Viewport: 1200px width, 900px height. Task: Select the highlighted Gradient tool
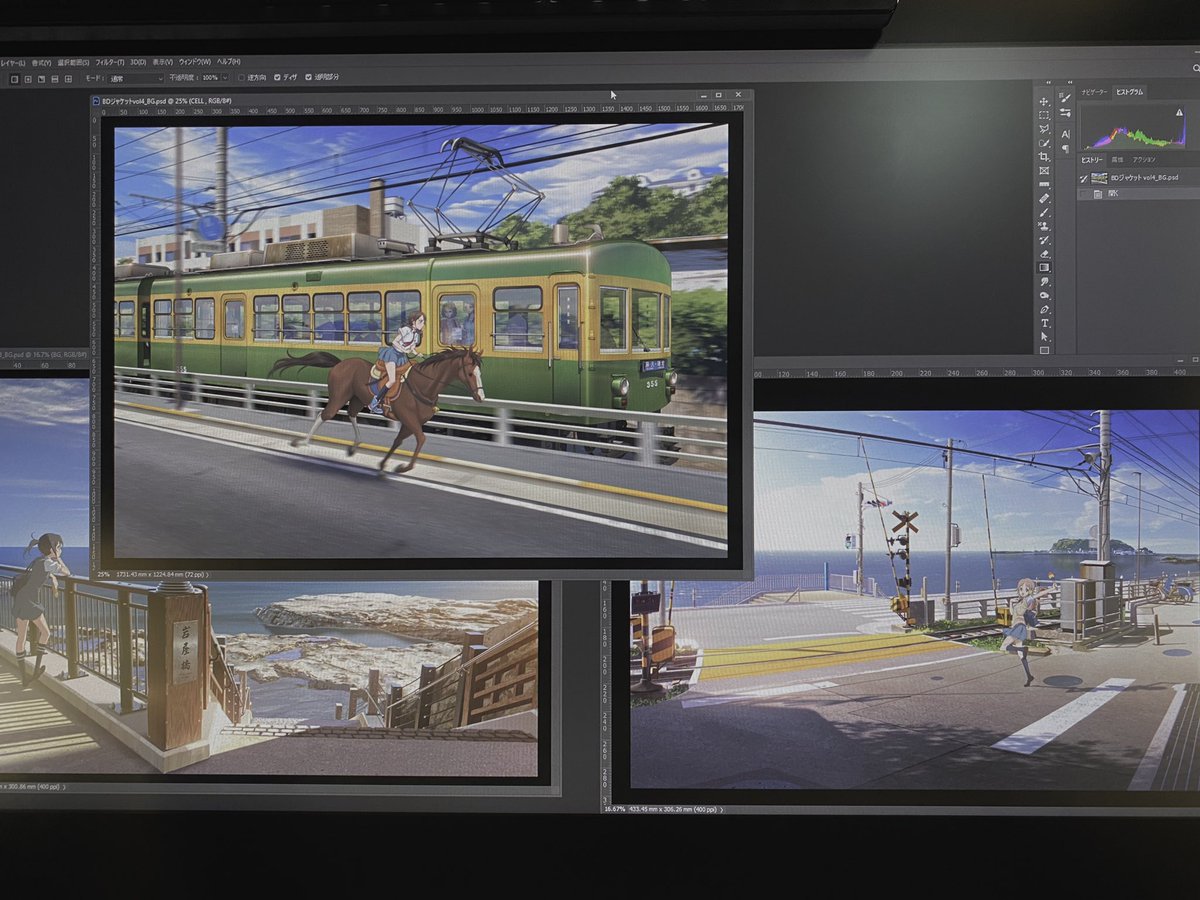[1044, 267]
